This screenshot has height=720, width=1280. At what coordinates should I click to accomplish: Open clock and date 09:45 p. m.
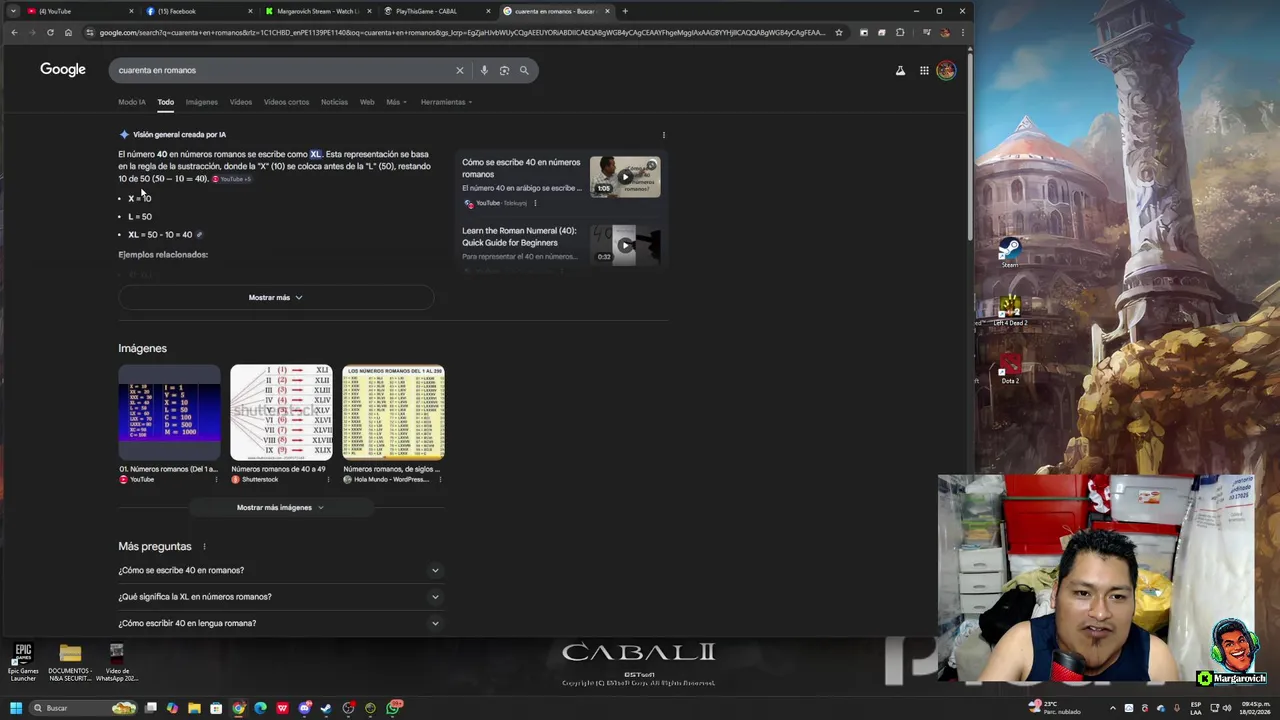[1256, 708]
